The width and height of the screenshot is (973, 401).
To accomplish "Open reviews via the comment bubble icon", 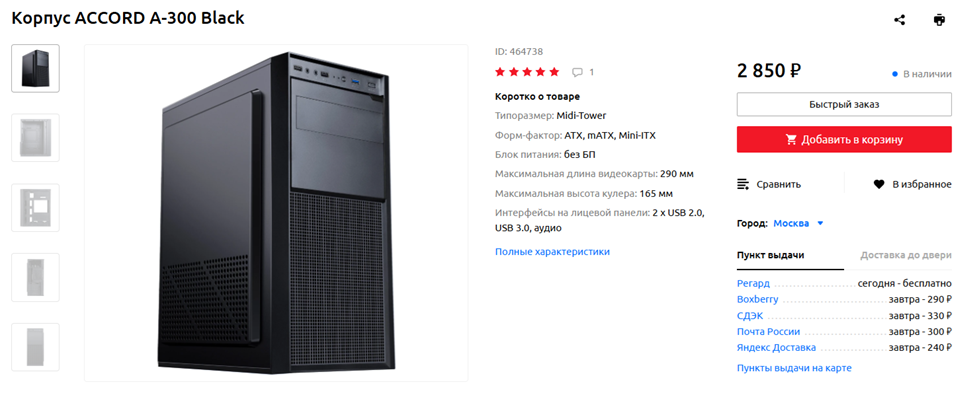I will [577, 72].
